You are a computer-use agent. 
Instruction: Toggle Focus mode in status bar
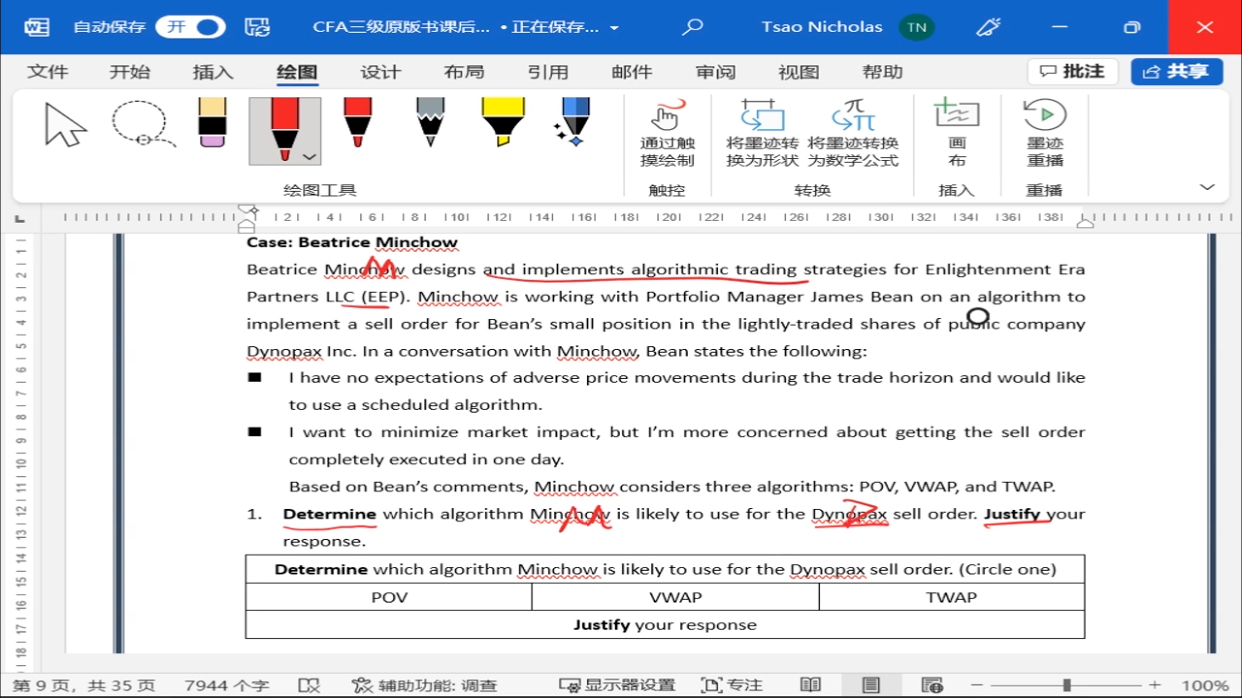coord(732,685)
